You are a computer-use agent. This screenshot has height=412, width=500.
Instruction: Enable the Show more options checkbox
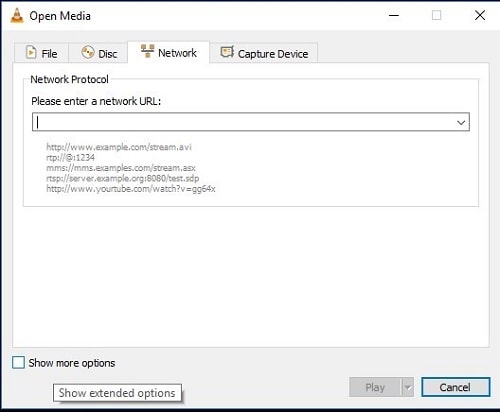coord(18,362)
